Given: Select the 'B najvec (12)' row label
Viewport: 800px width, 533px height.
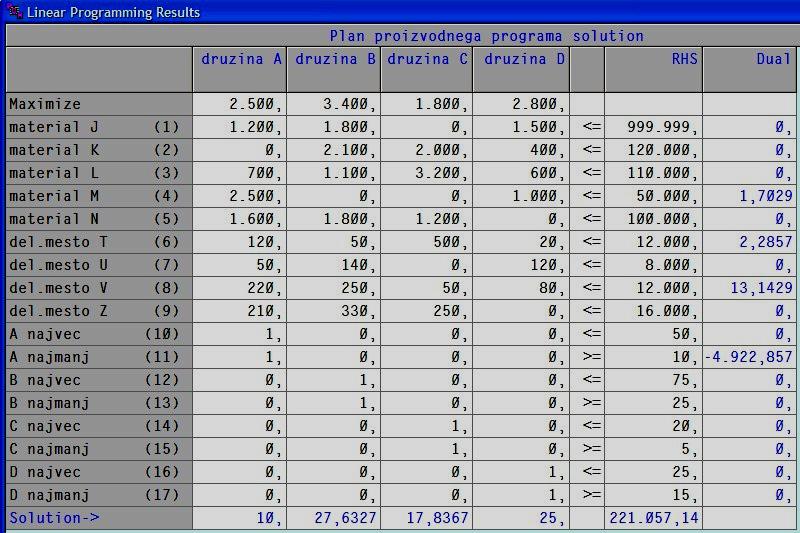Looking at the screenshot, I should [x=99, y=380].
